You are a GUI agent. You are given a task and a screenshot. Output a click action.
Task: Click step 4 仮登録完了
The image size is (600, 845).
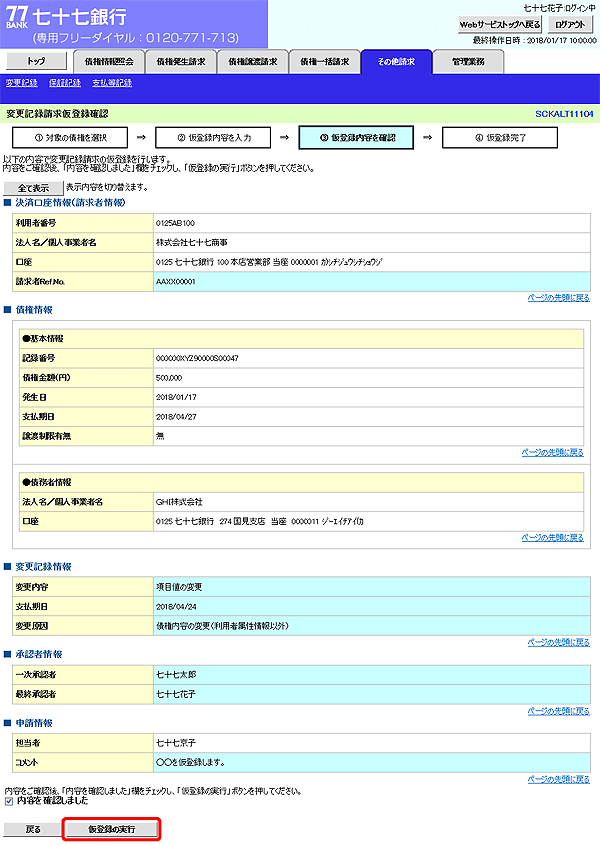[x=500, y=137]
